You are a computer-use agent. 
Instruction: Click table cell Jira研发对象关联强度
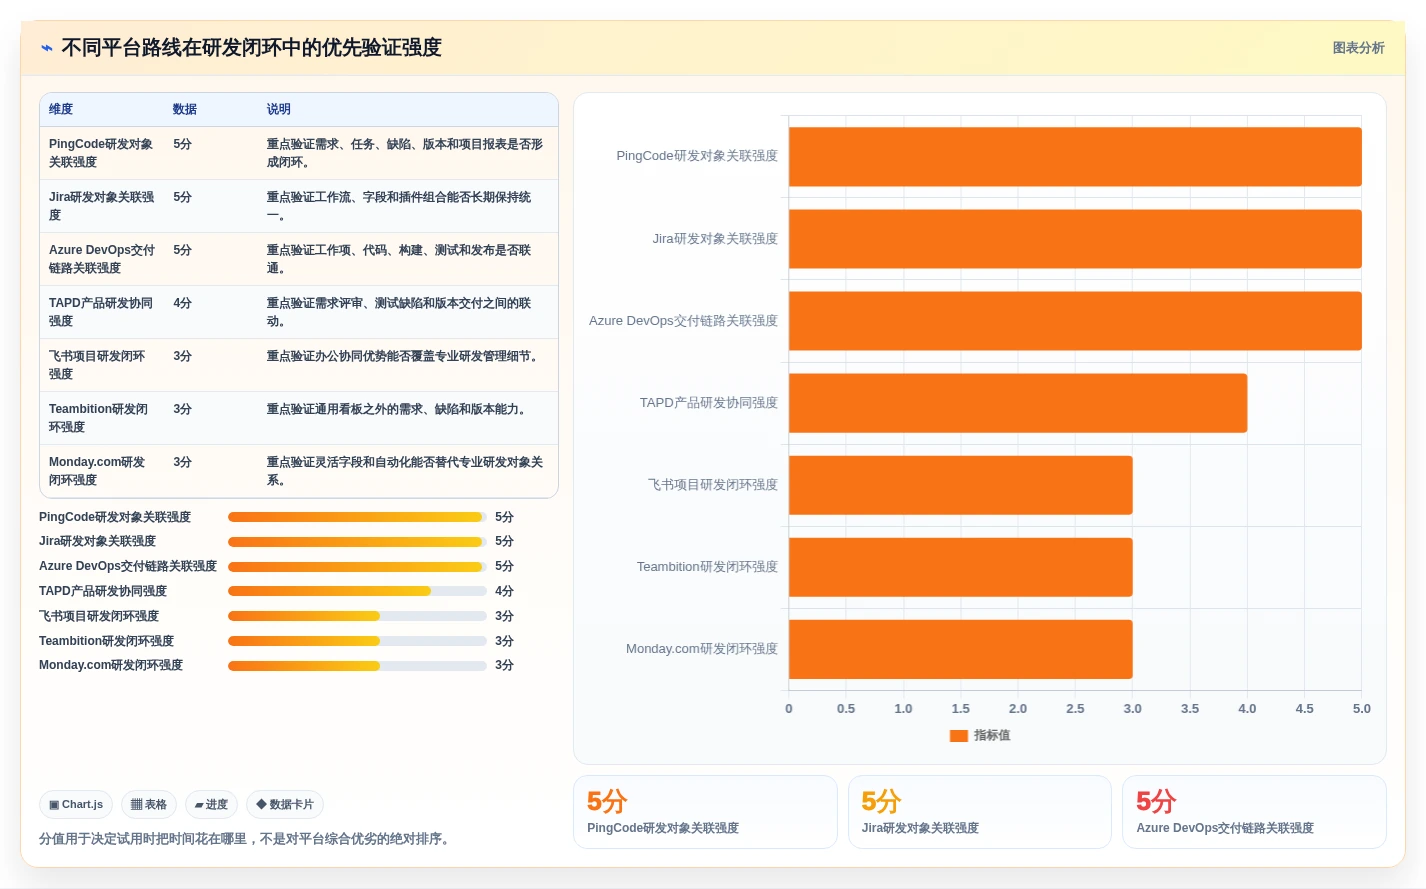[x=102, y=206]
